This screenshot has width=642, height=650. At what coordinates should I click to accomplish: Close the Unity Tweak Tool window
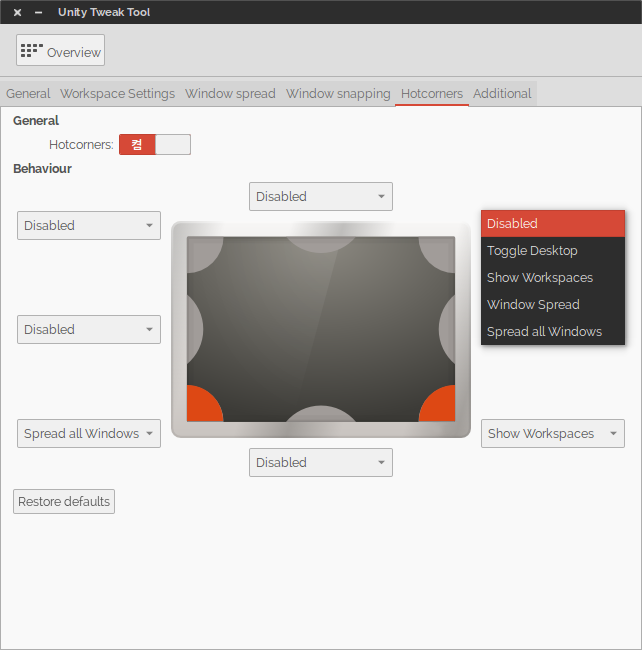[x=17, y=12]
